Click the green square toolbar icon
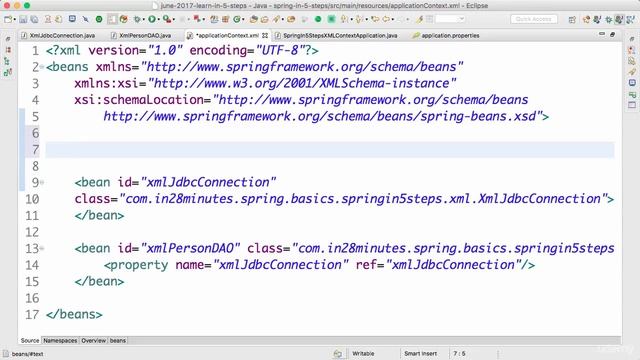 (331, 19)
